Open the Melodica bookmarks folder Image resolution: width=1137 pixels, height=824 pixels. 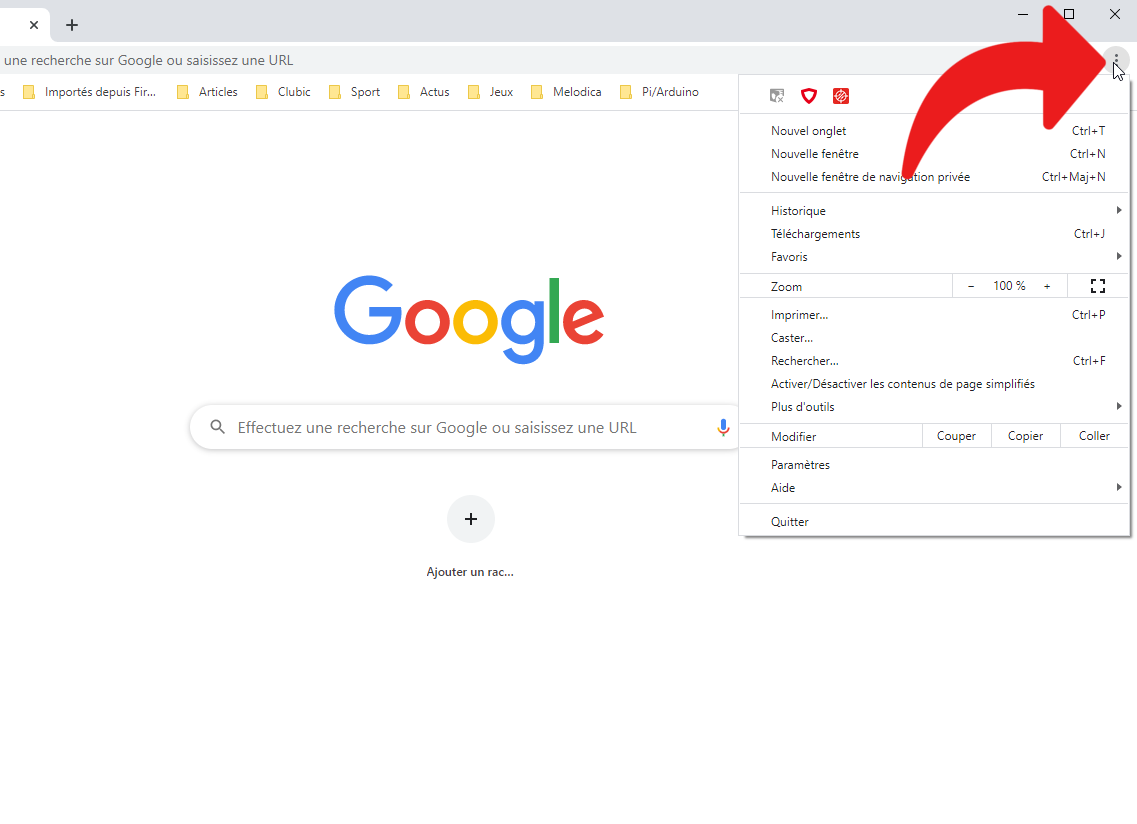566,92
